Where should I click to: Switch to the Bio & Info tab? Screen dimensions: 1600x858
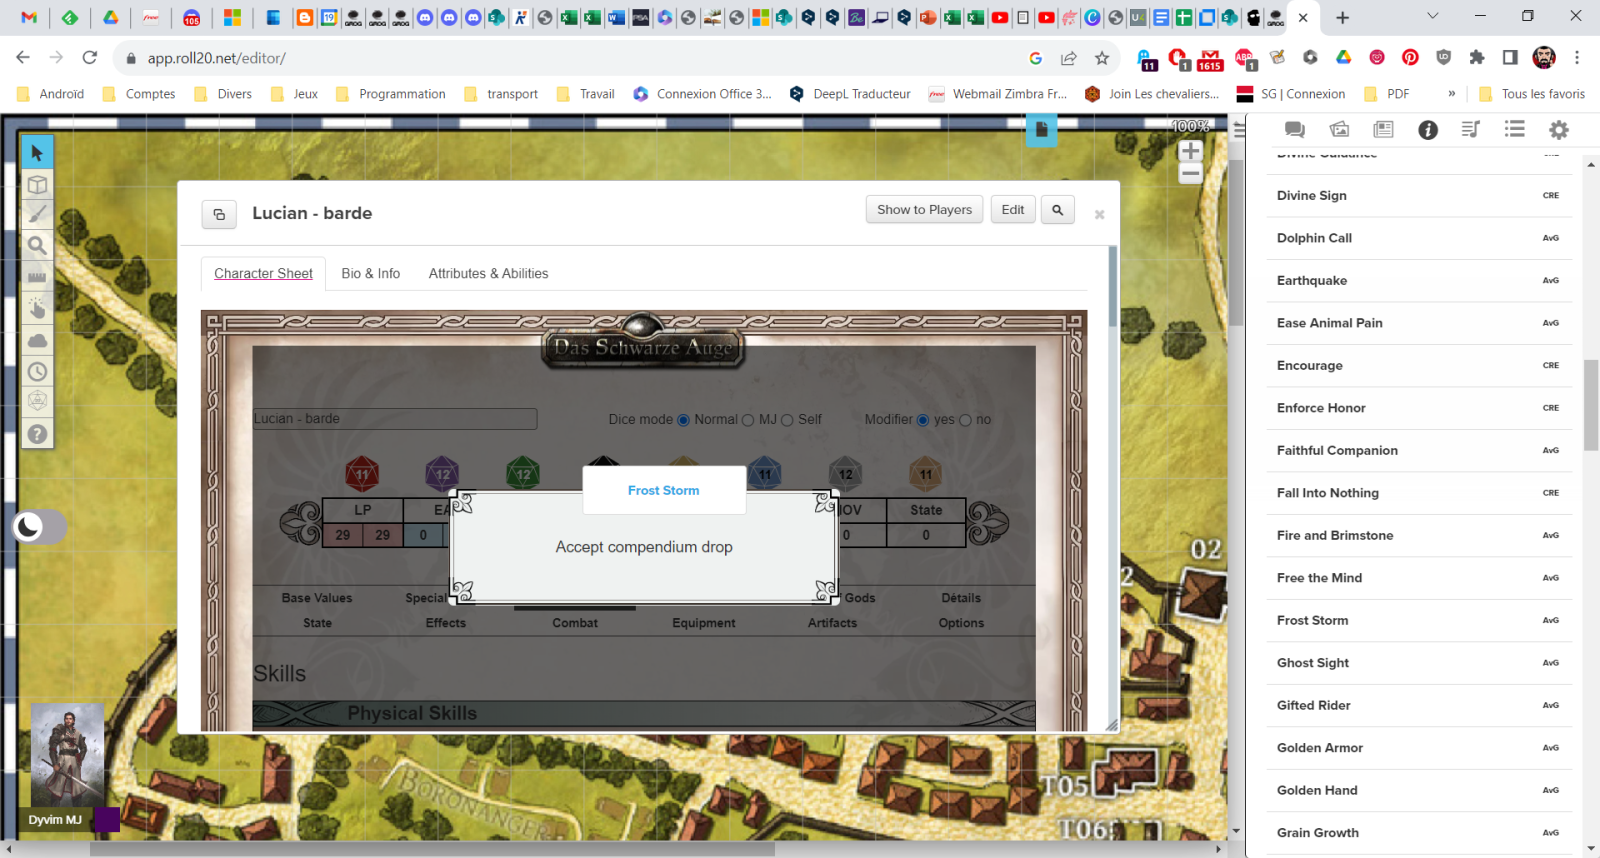370,273
